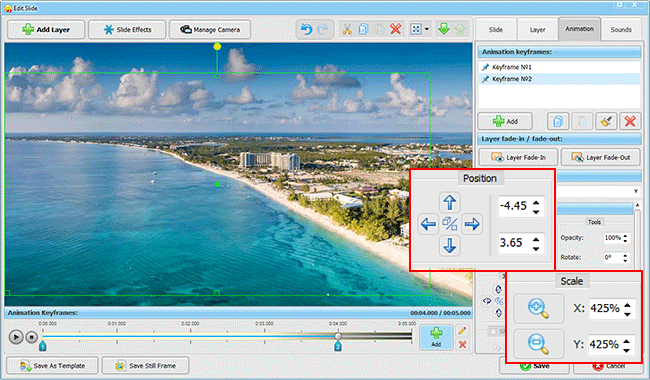Click the Layer Fade-Out button
The image size is (650, 380).
tap(601, 157)
